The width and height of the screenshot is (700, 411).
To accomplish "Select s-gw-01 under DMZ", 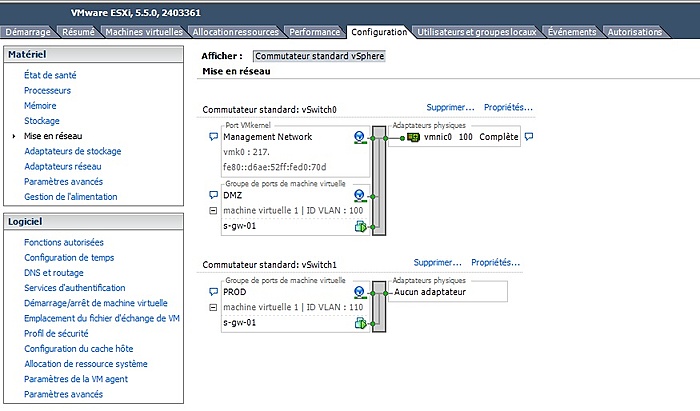I will tap(240, 226).
